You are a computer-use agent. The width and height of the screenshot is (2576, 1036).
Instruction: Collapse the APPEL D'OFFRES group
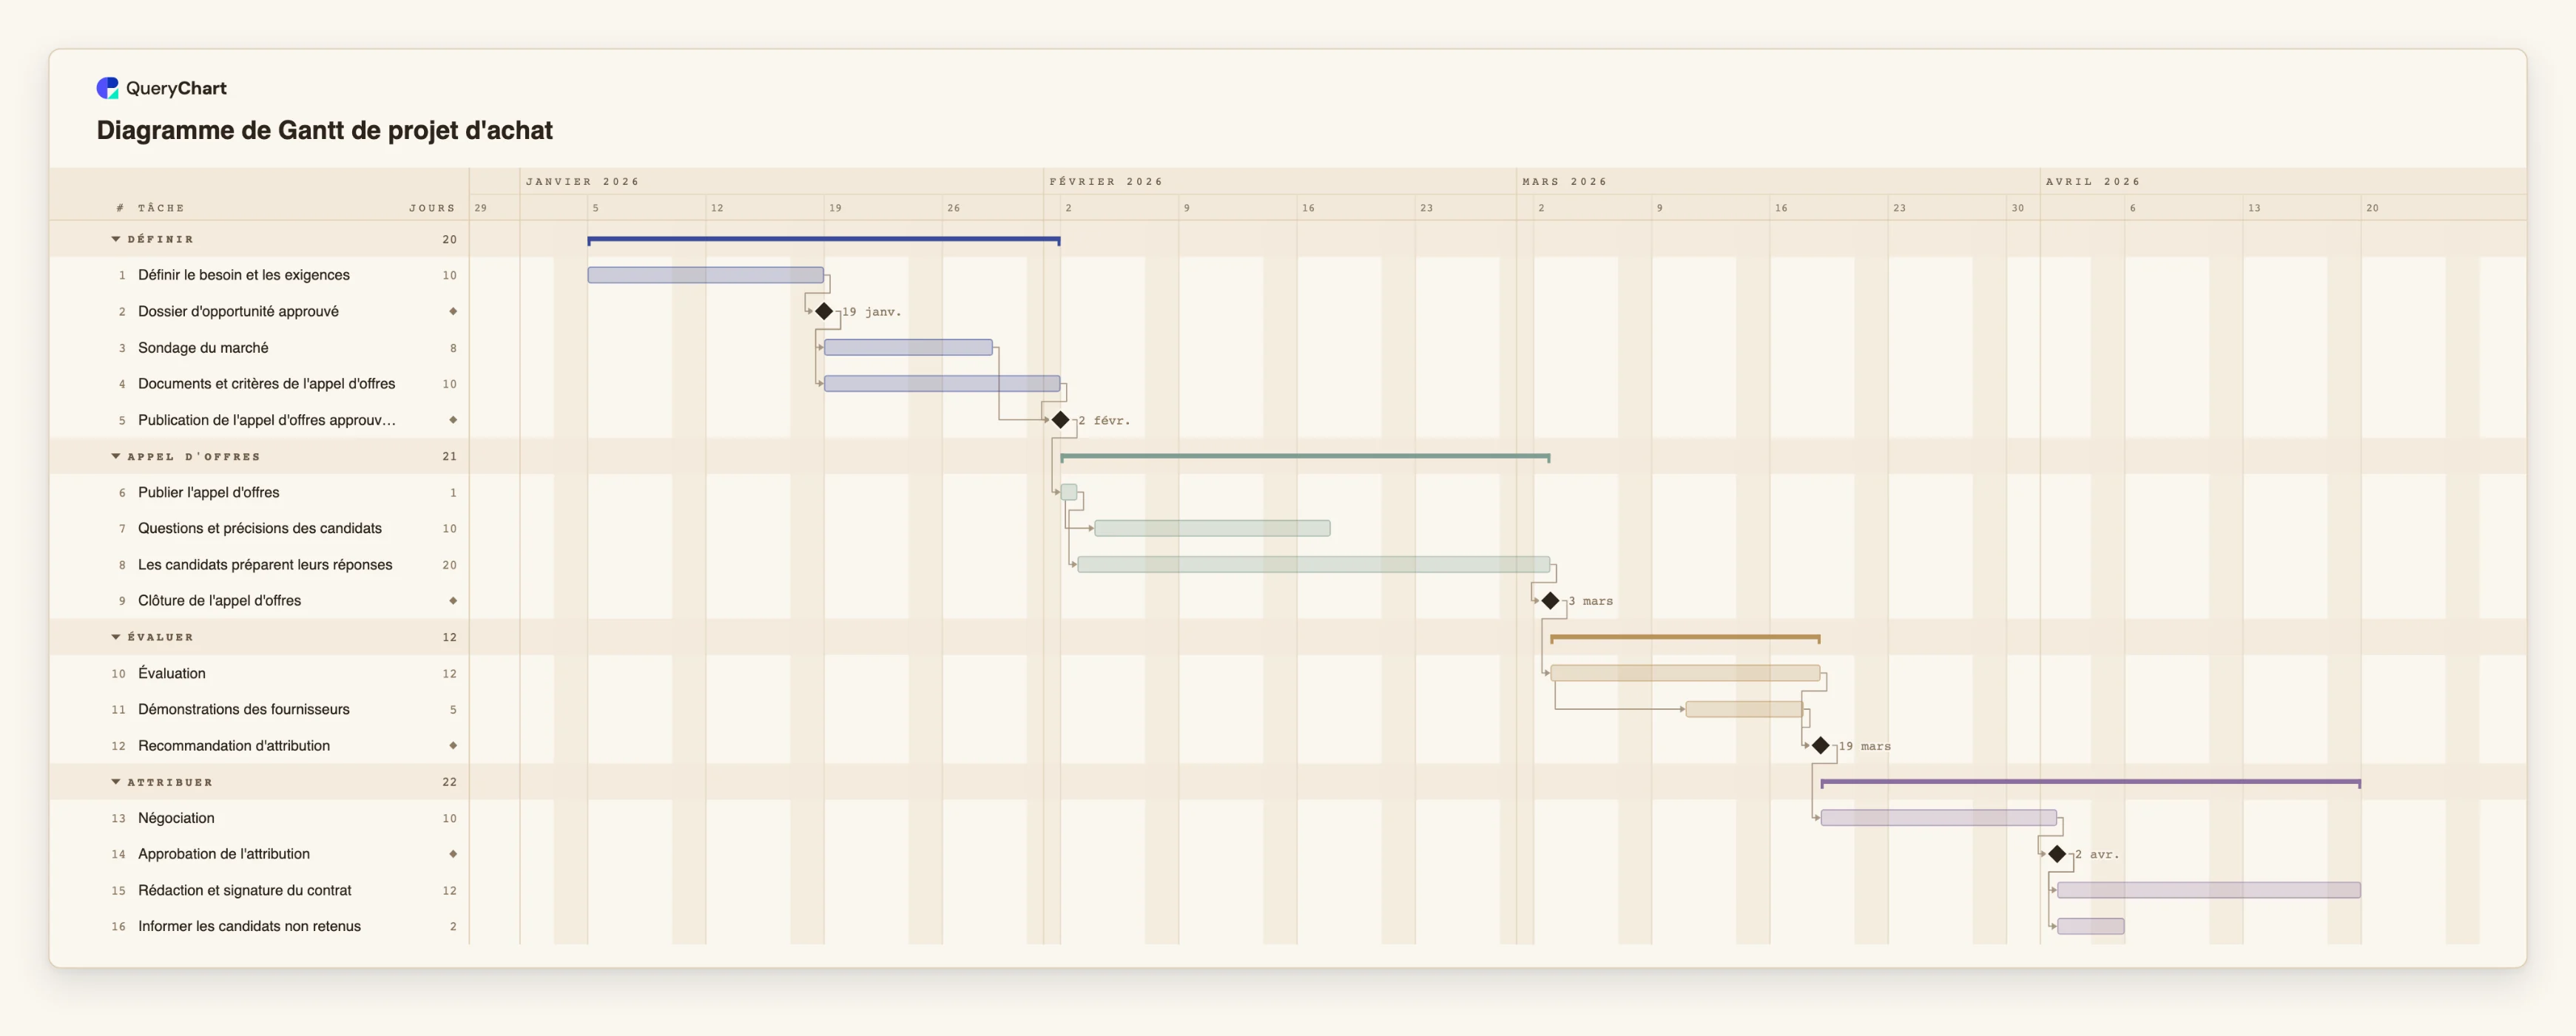[x=116, y=456]
